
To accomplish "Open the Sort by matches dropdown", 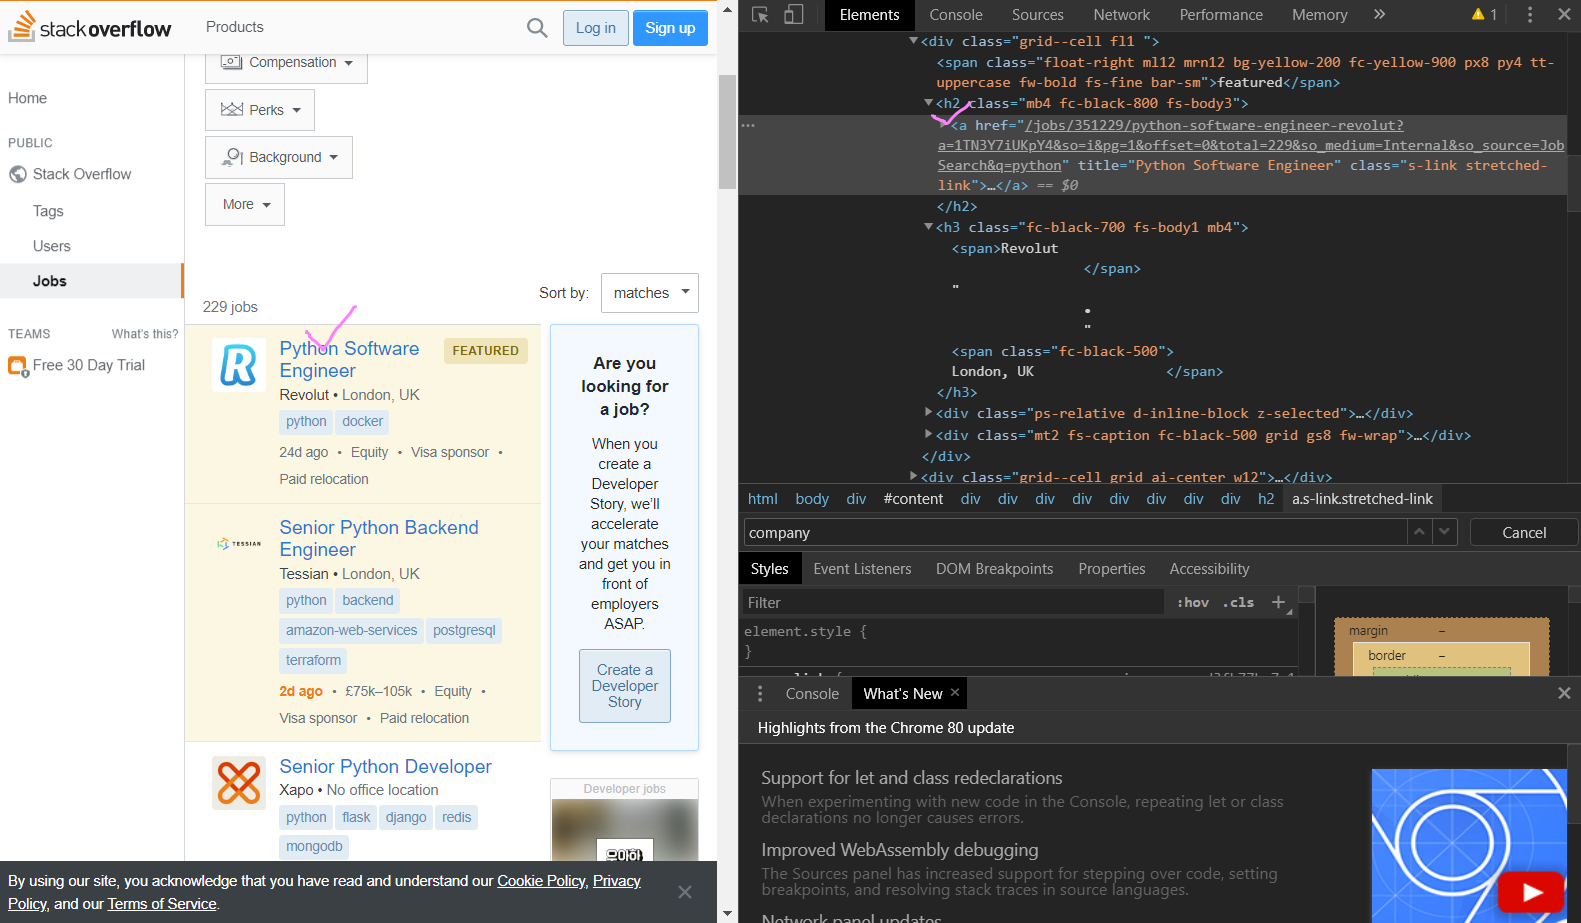I will pos(650,293).
